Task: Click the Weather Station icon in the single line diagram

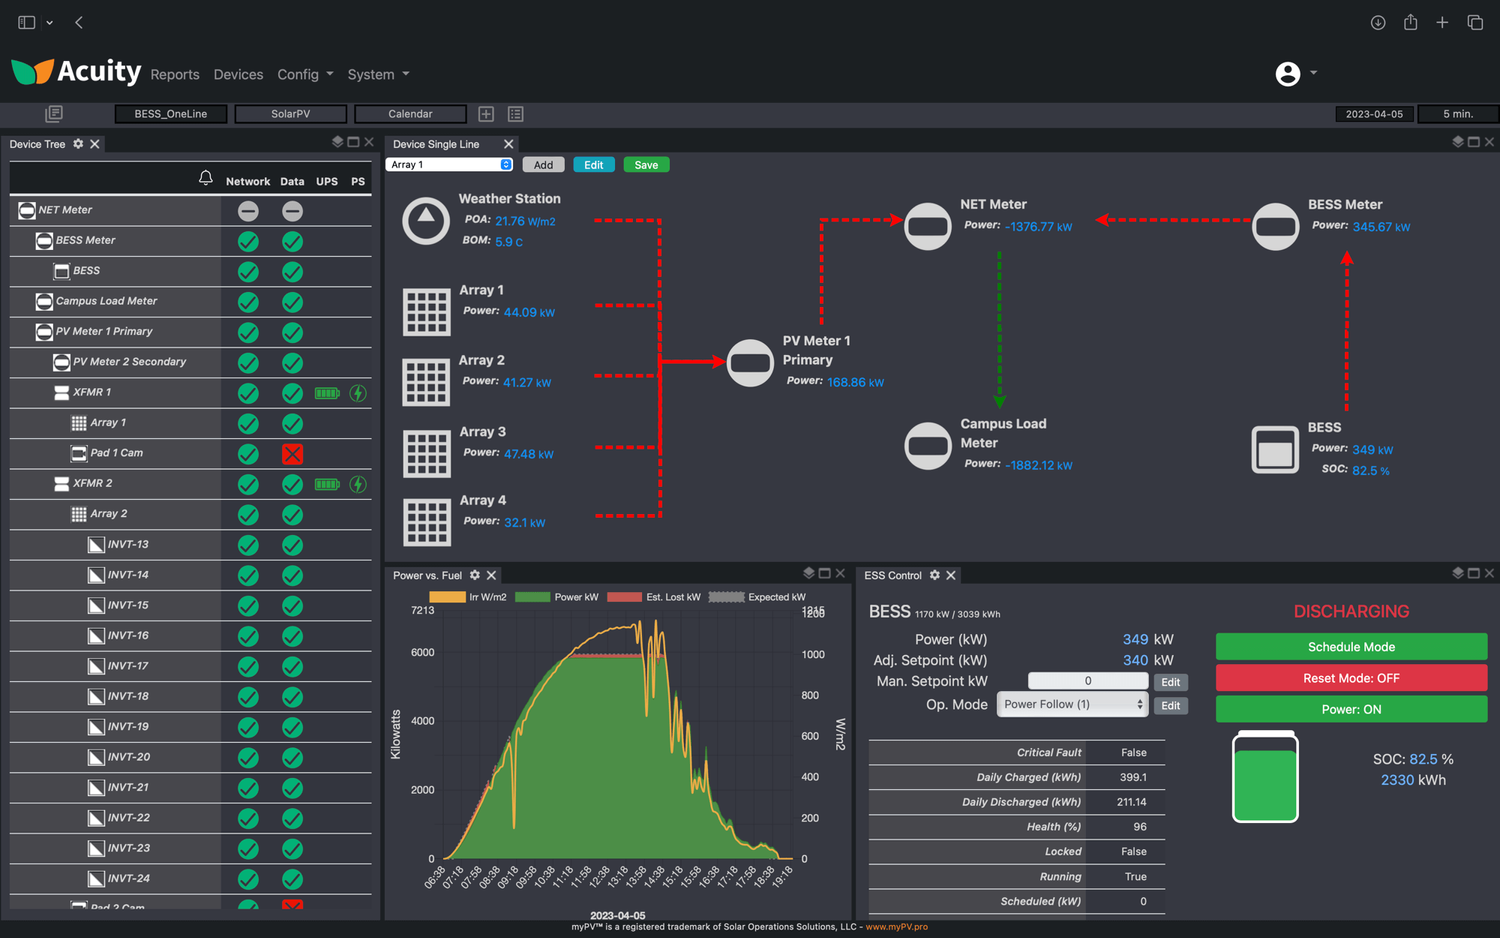Action: coord(425,220)
